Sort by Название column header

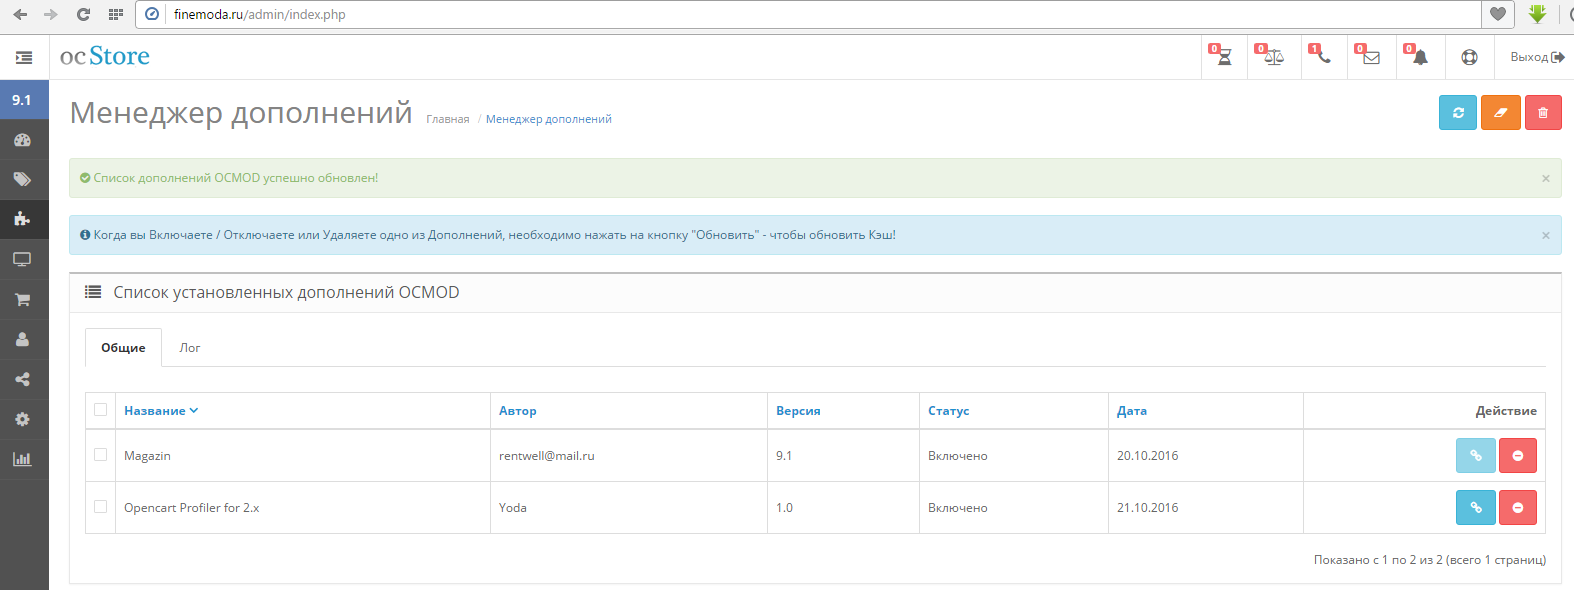(x=161, y=411)
